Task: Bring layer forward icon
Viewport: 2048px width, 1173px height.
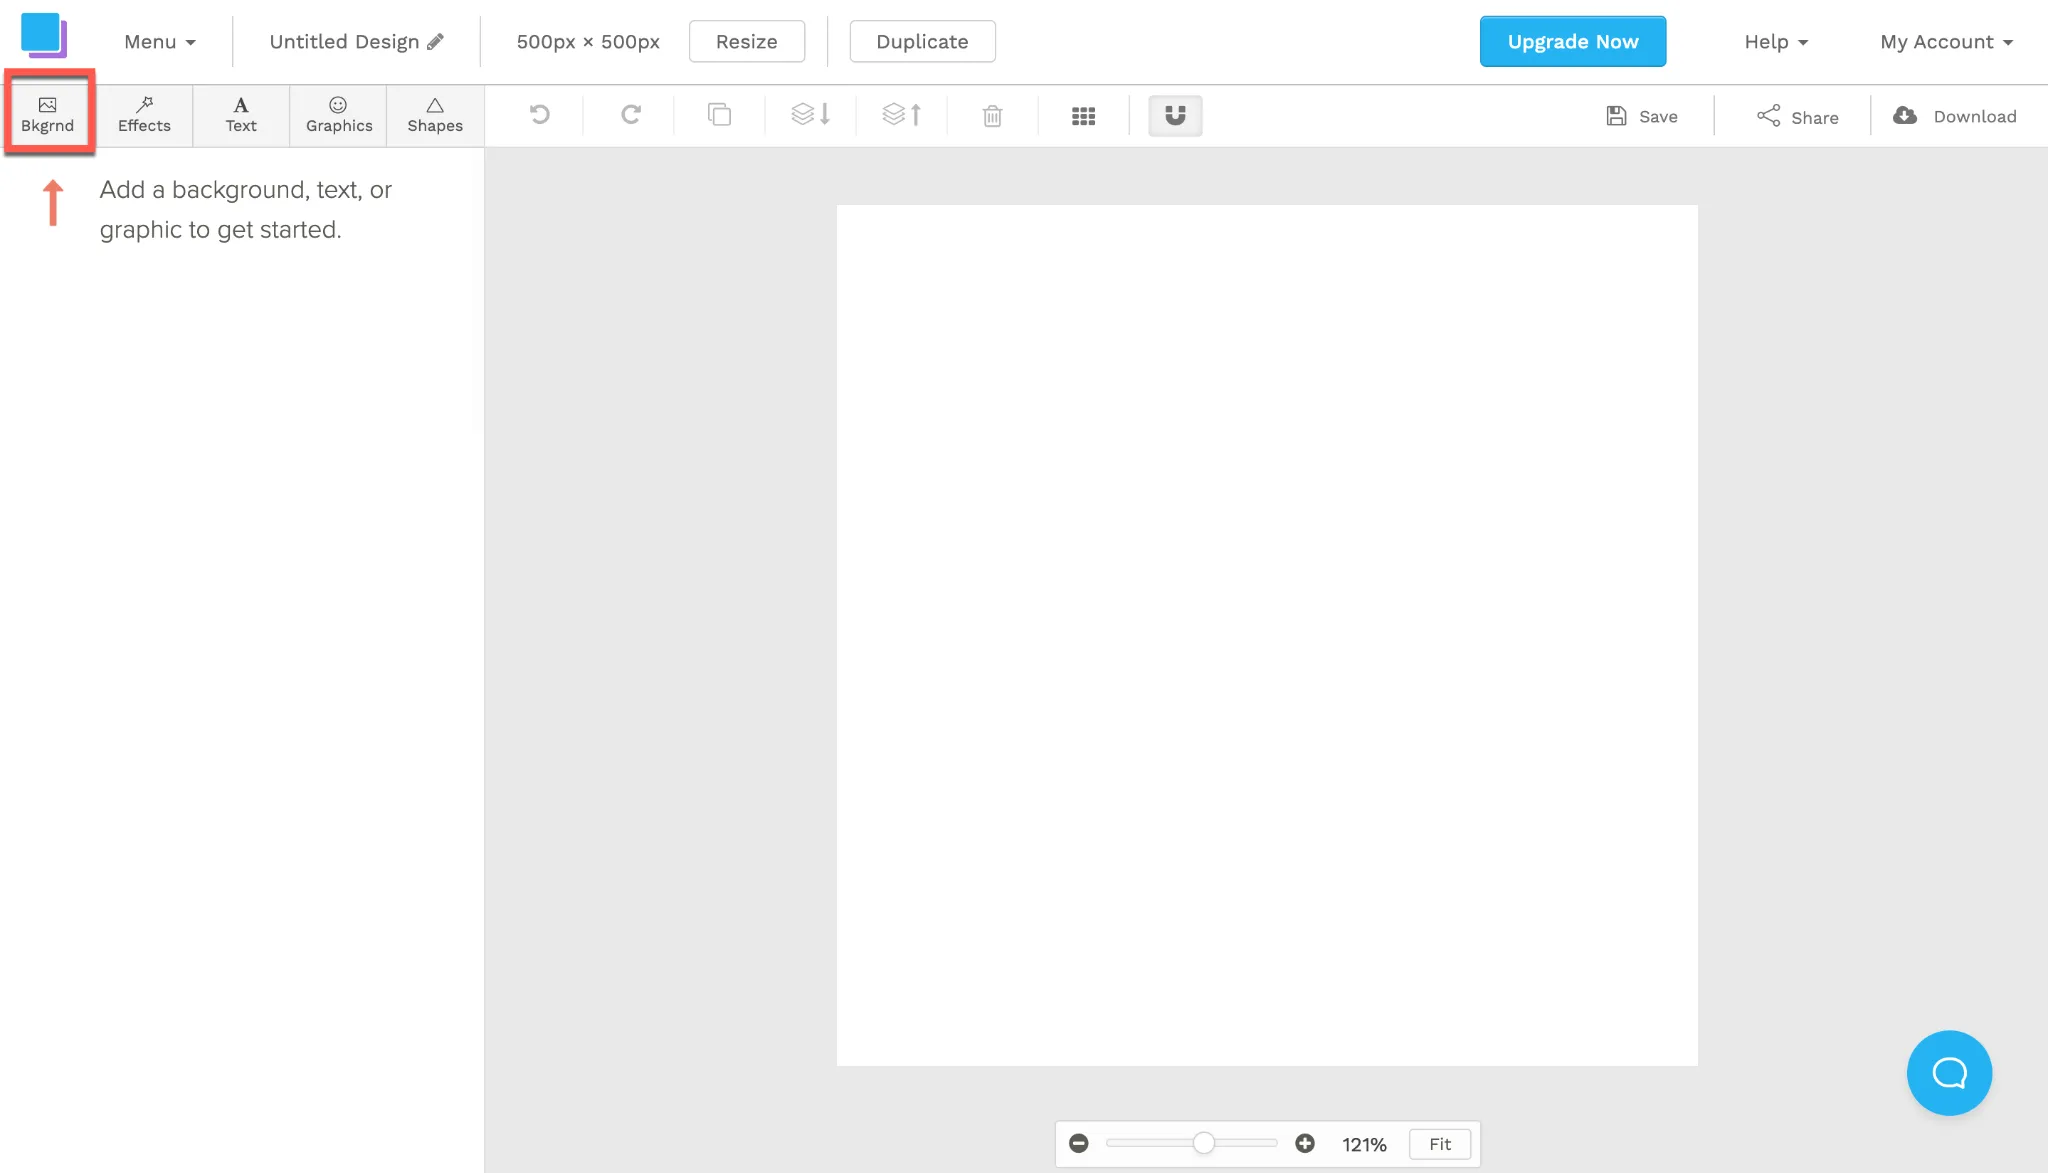Action: pos(902,115)
